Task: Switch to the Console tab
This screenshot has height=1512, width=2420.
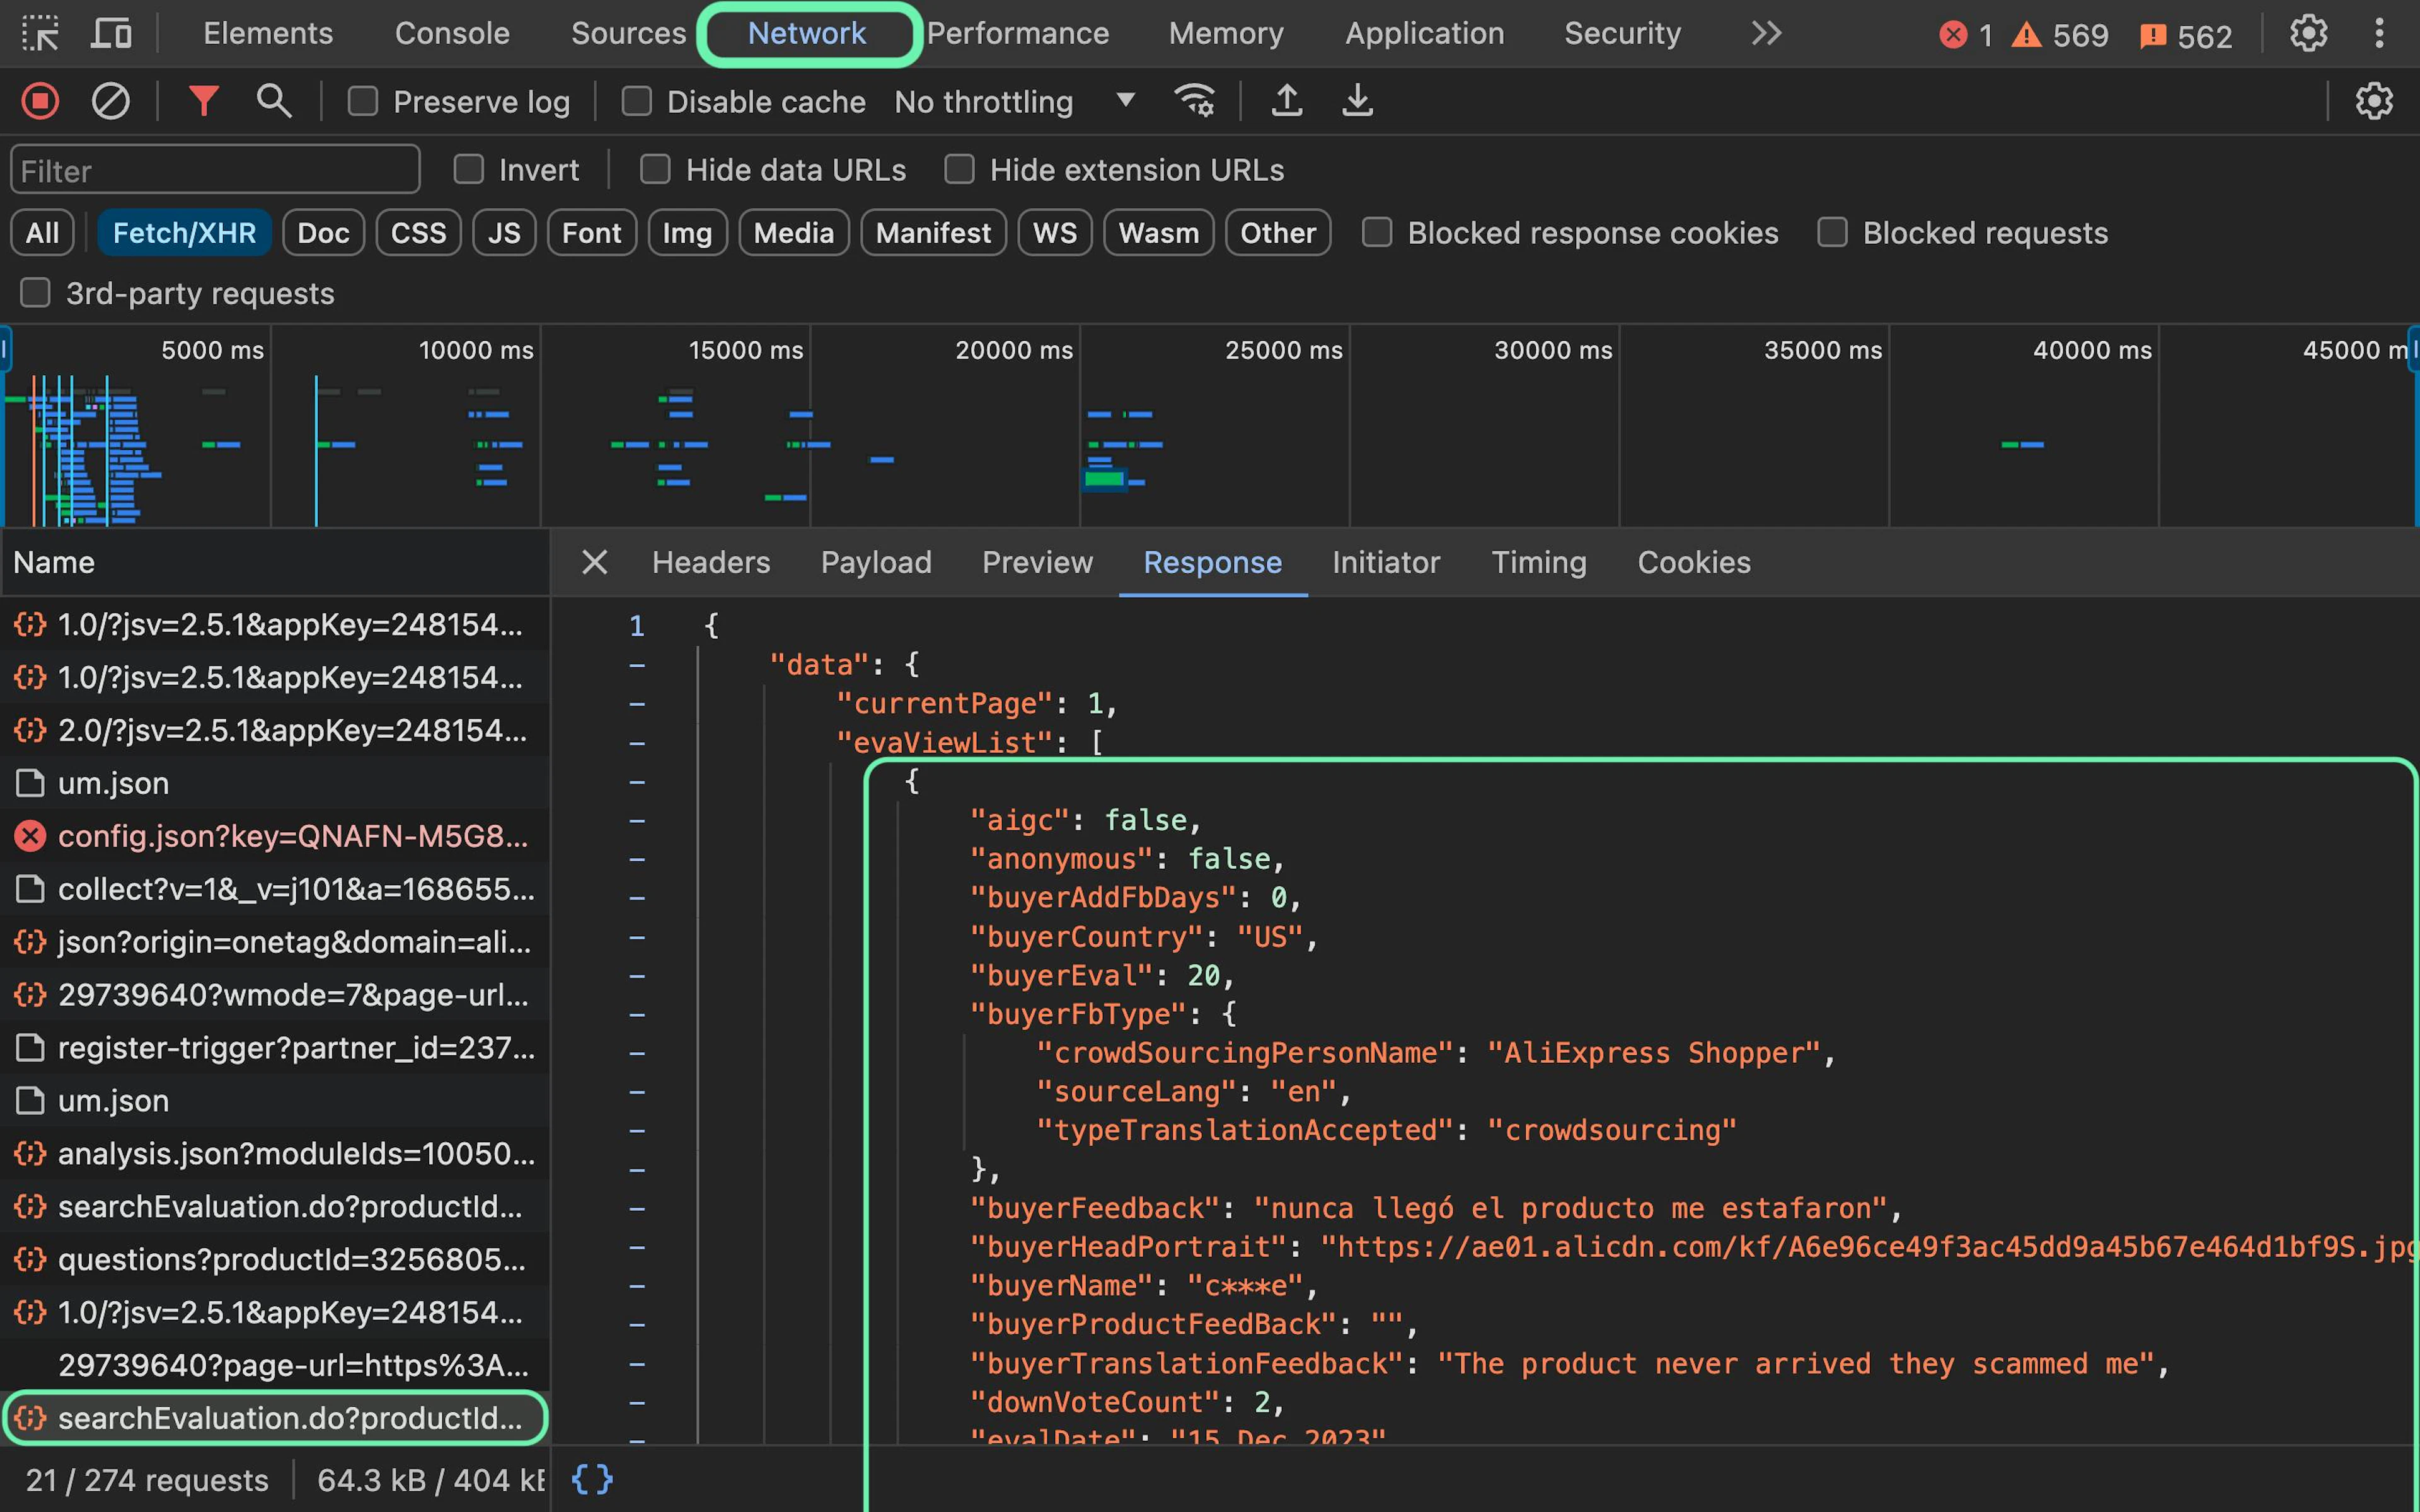Action: [x=452, y=33]
